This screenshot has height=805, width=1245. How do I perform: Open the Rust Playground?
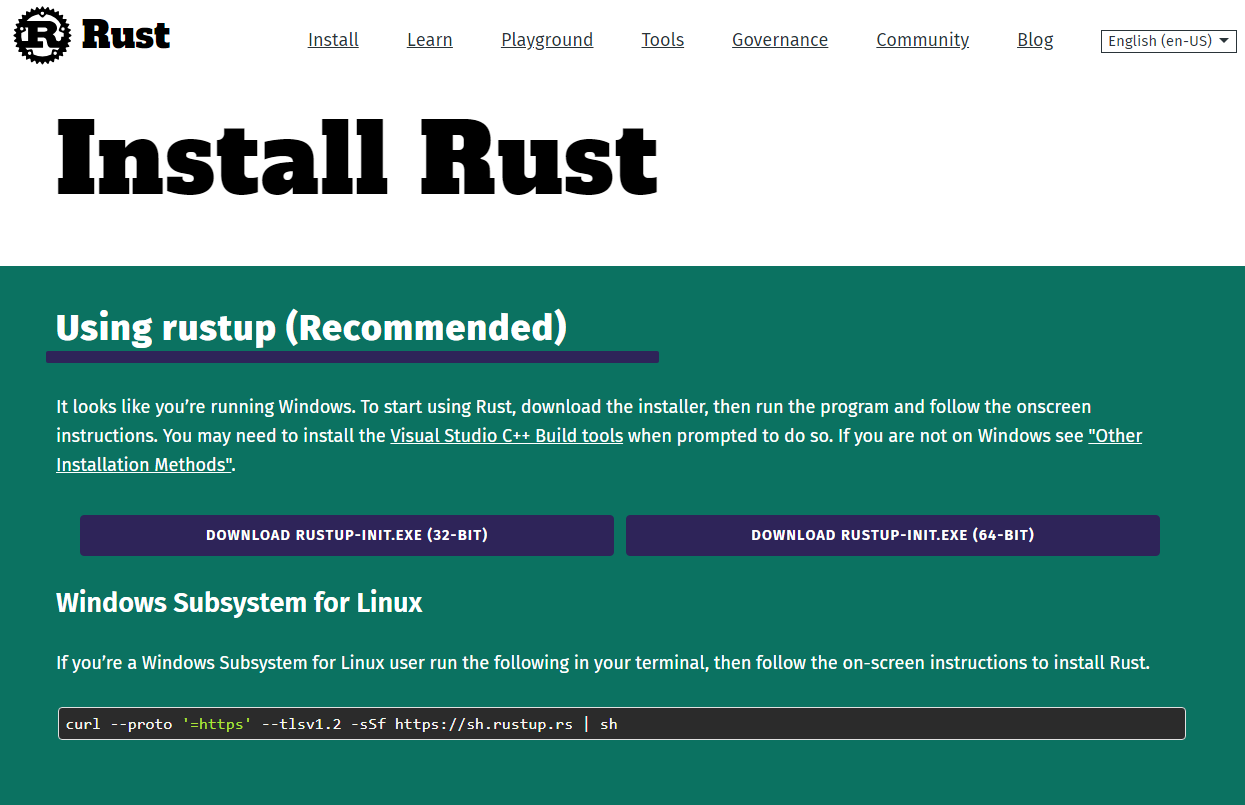pos(547,40)
